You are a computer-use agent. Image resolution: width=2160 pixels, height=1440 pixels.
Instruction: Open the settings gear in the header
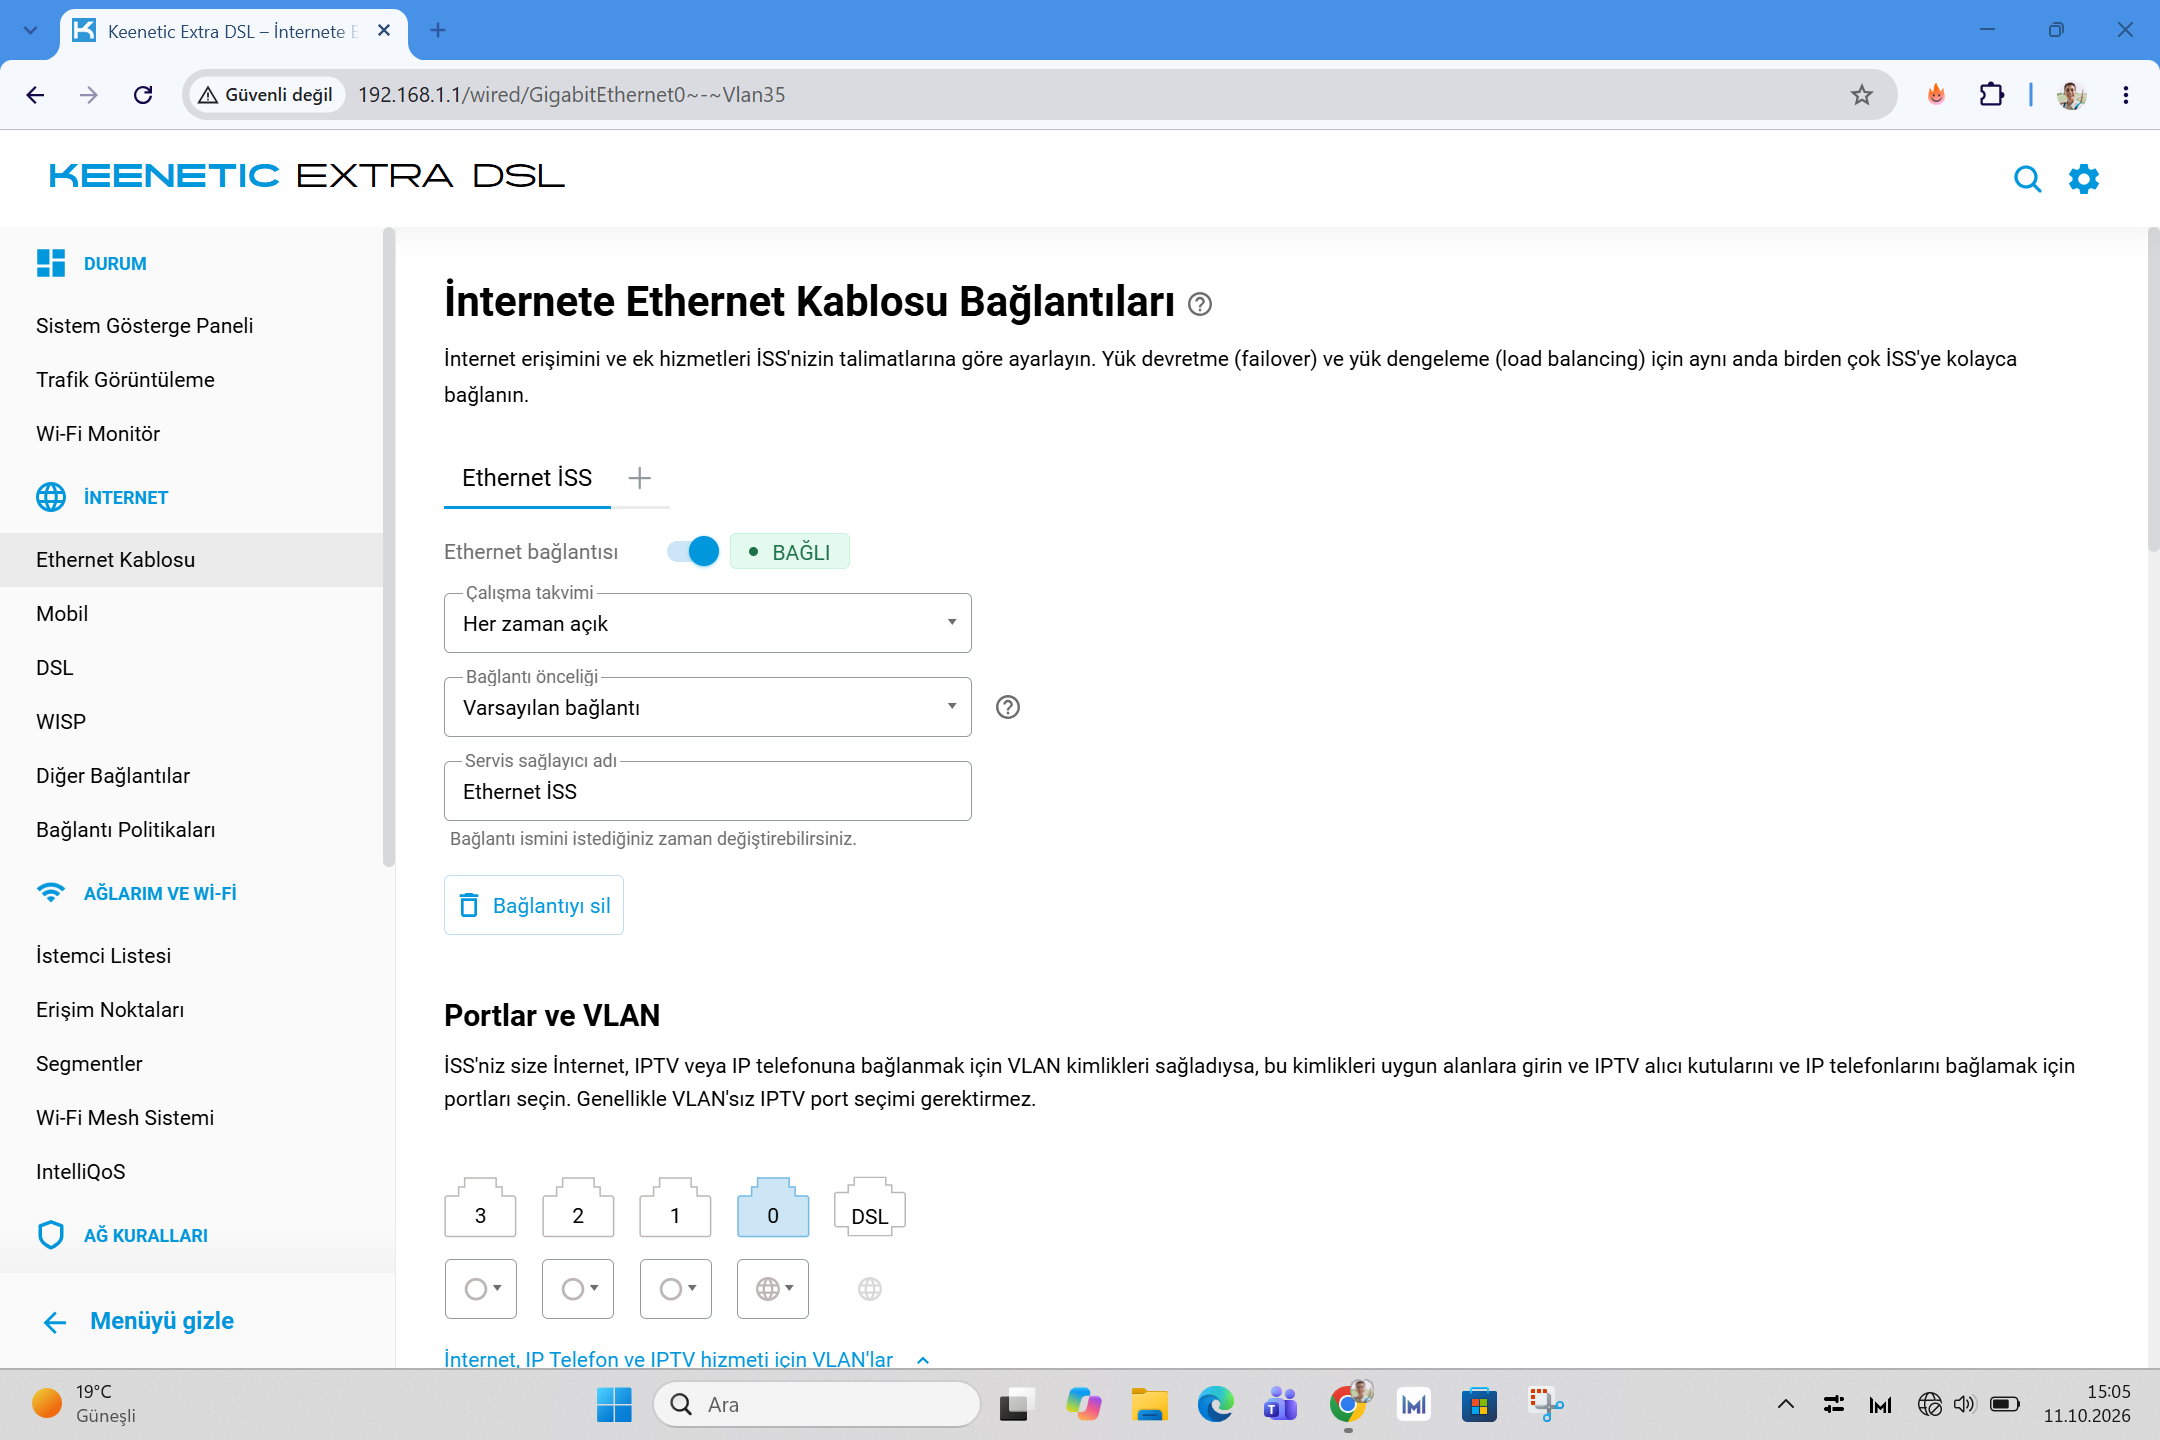tap(2084, 179)
